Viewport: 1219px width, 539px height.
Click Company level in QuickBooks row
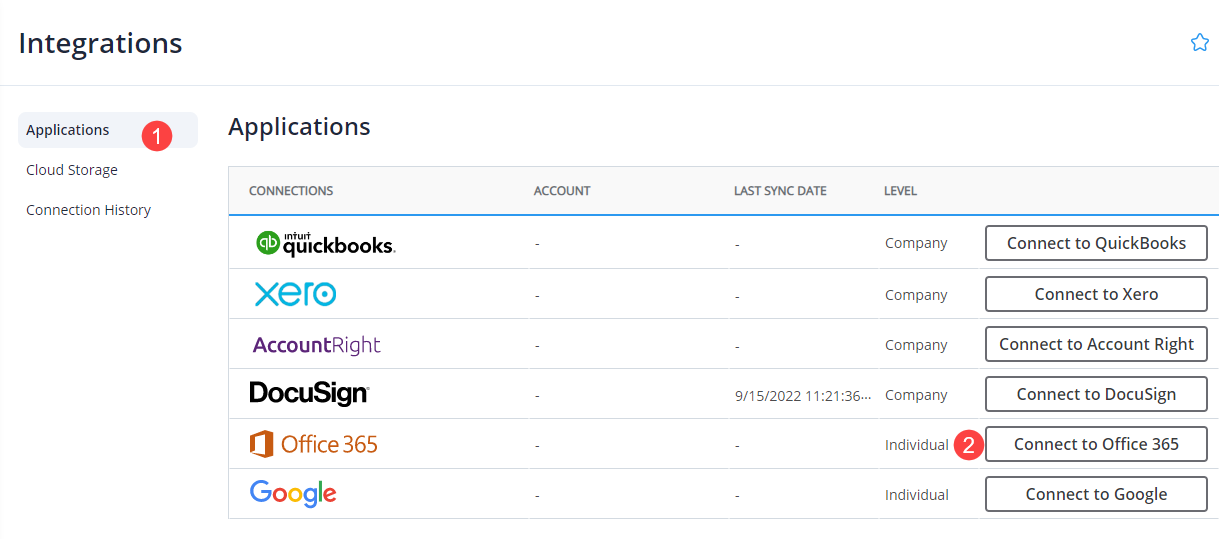916,243
